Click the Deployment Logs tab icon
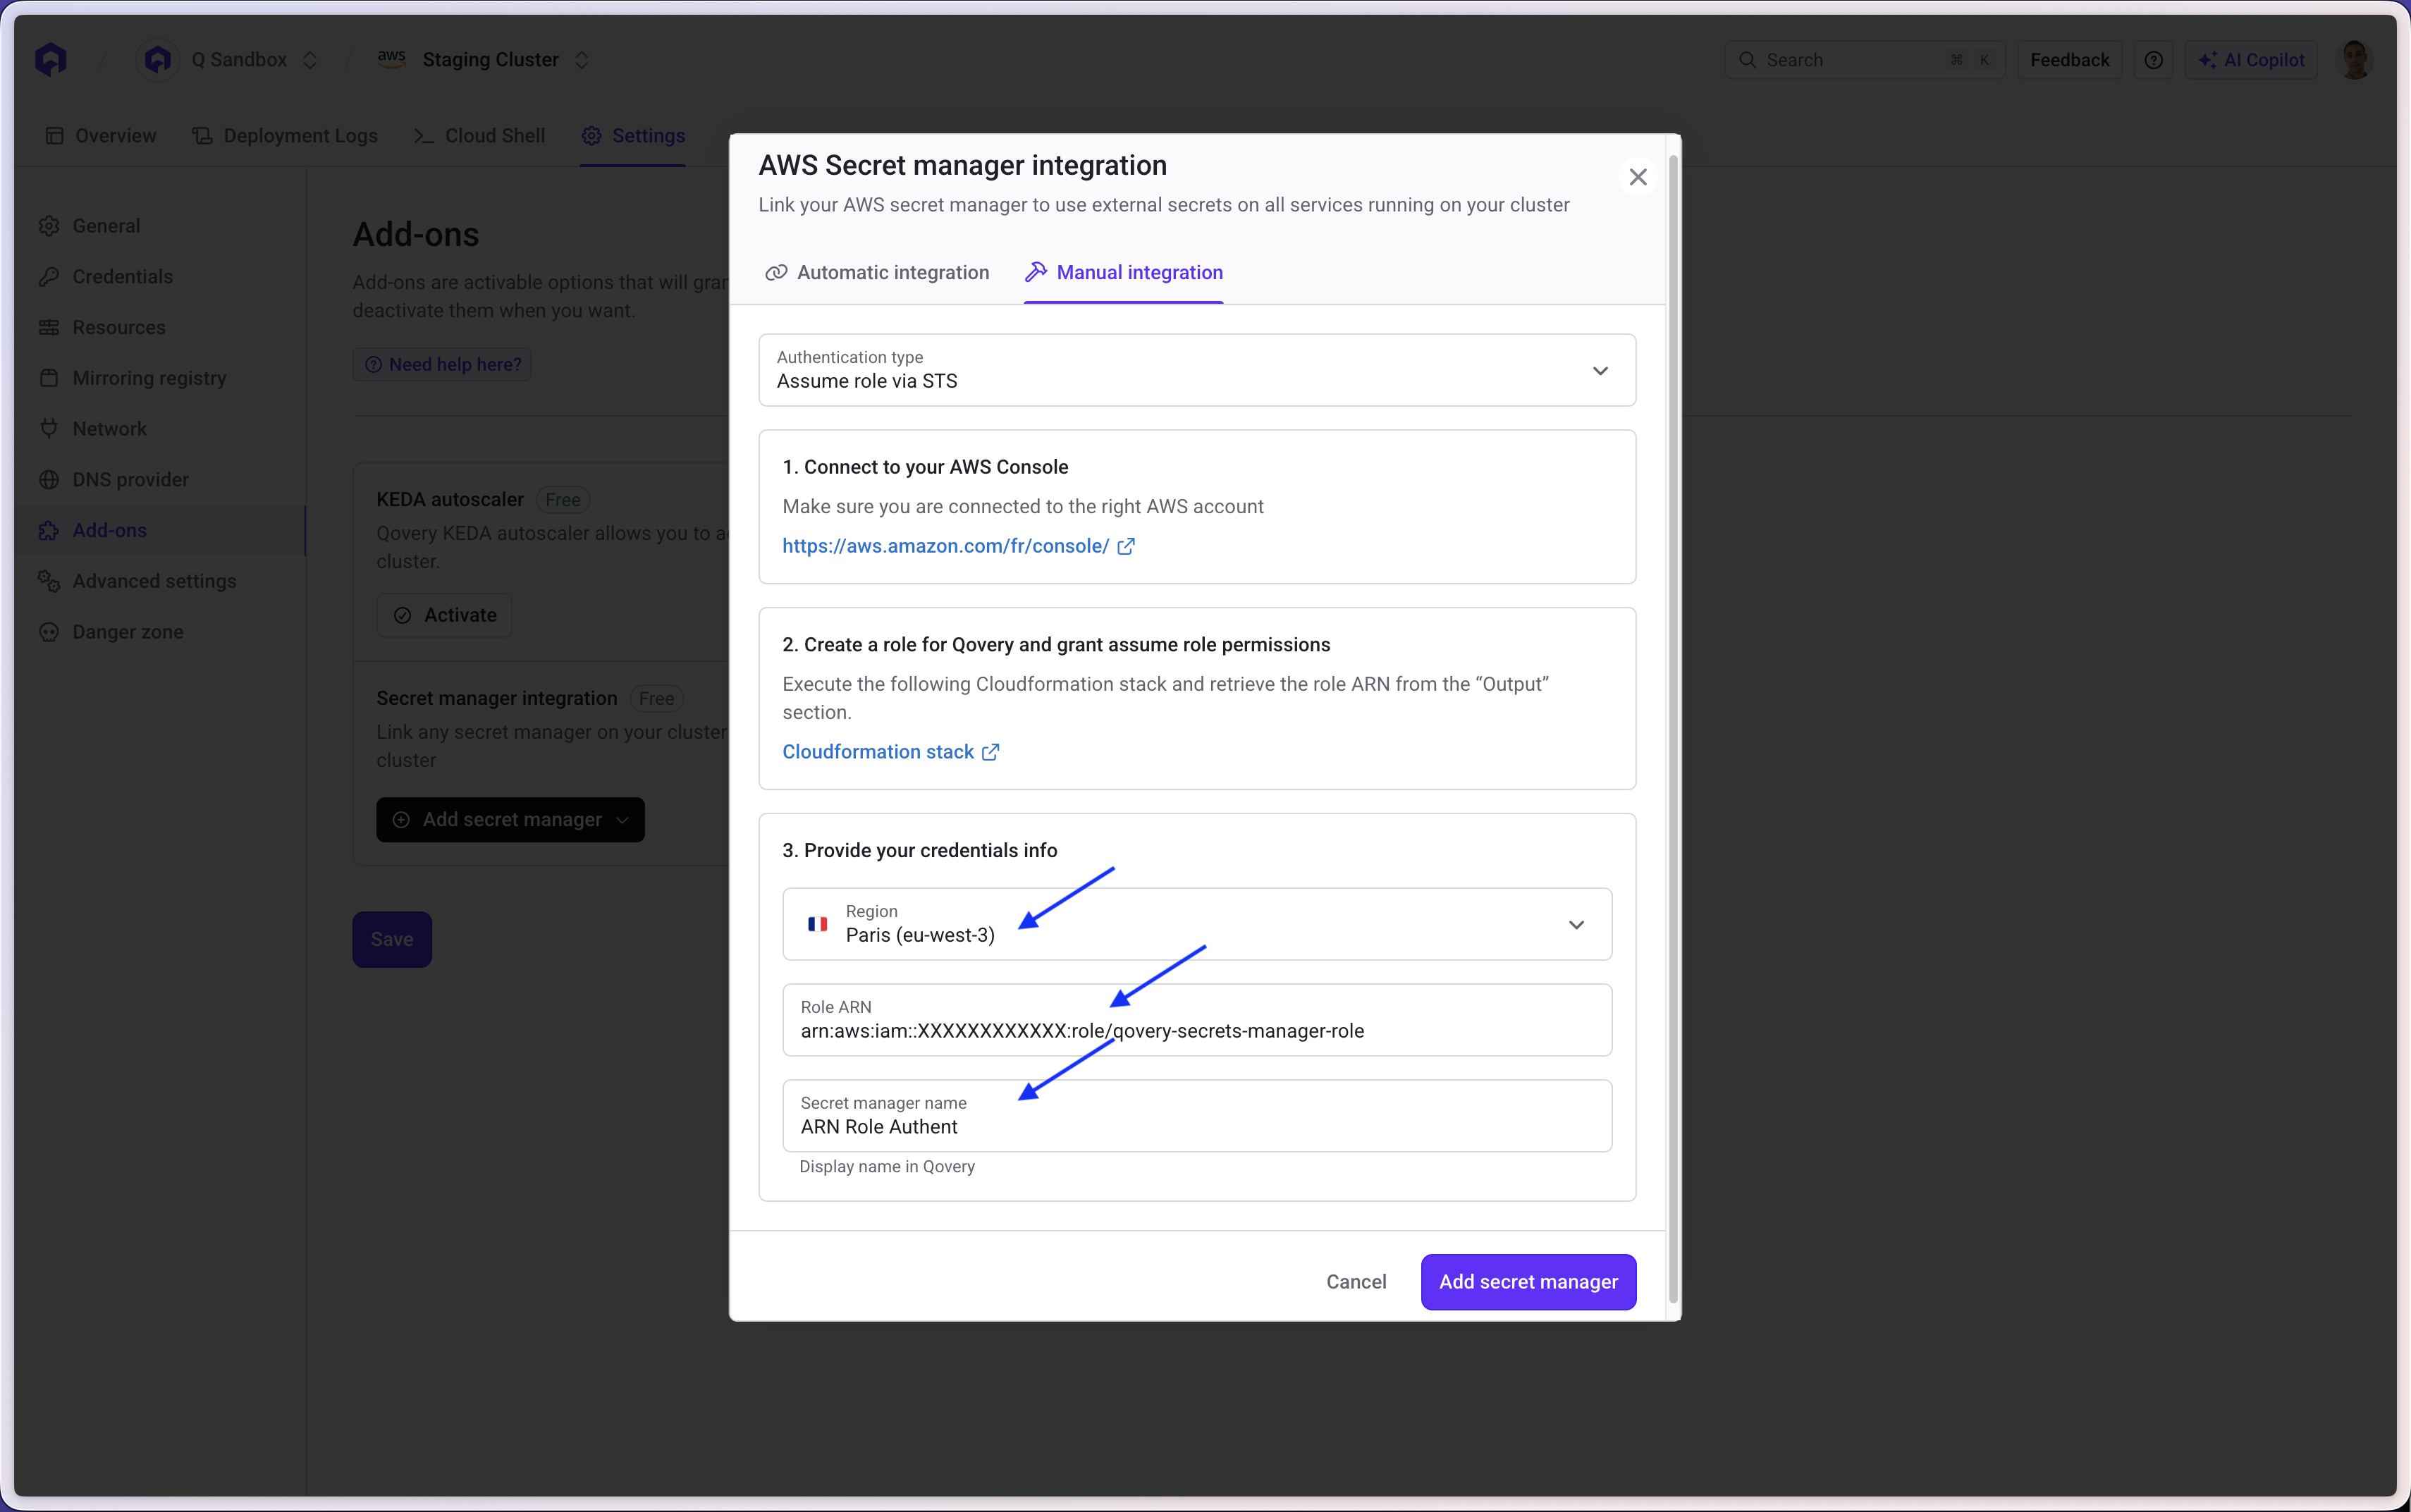 203,136
